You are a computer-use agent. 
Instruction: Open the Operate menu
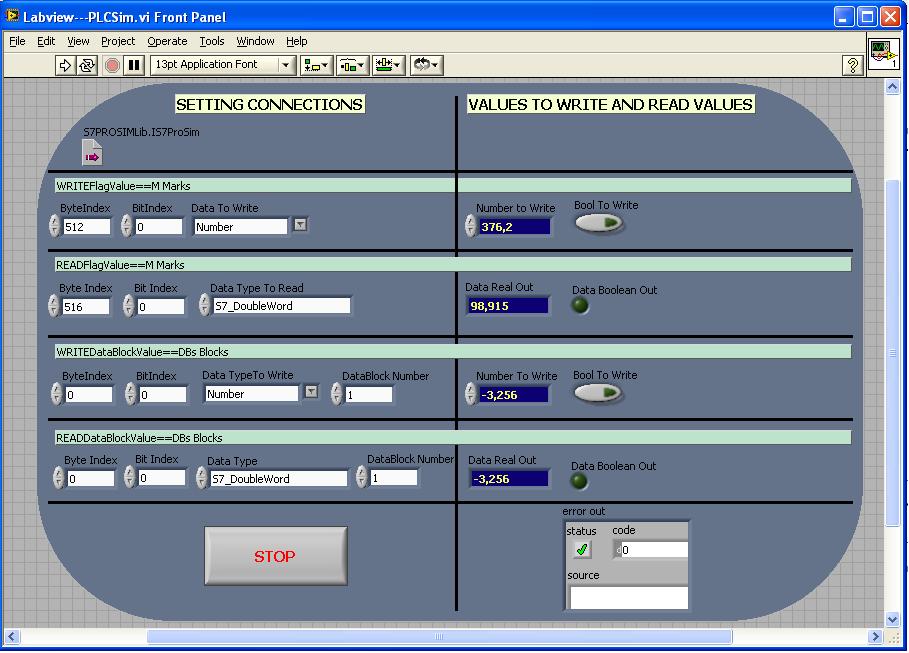click(167, 41)
